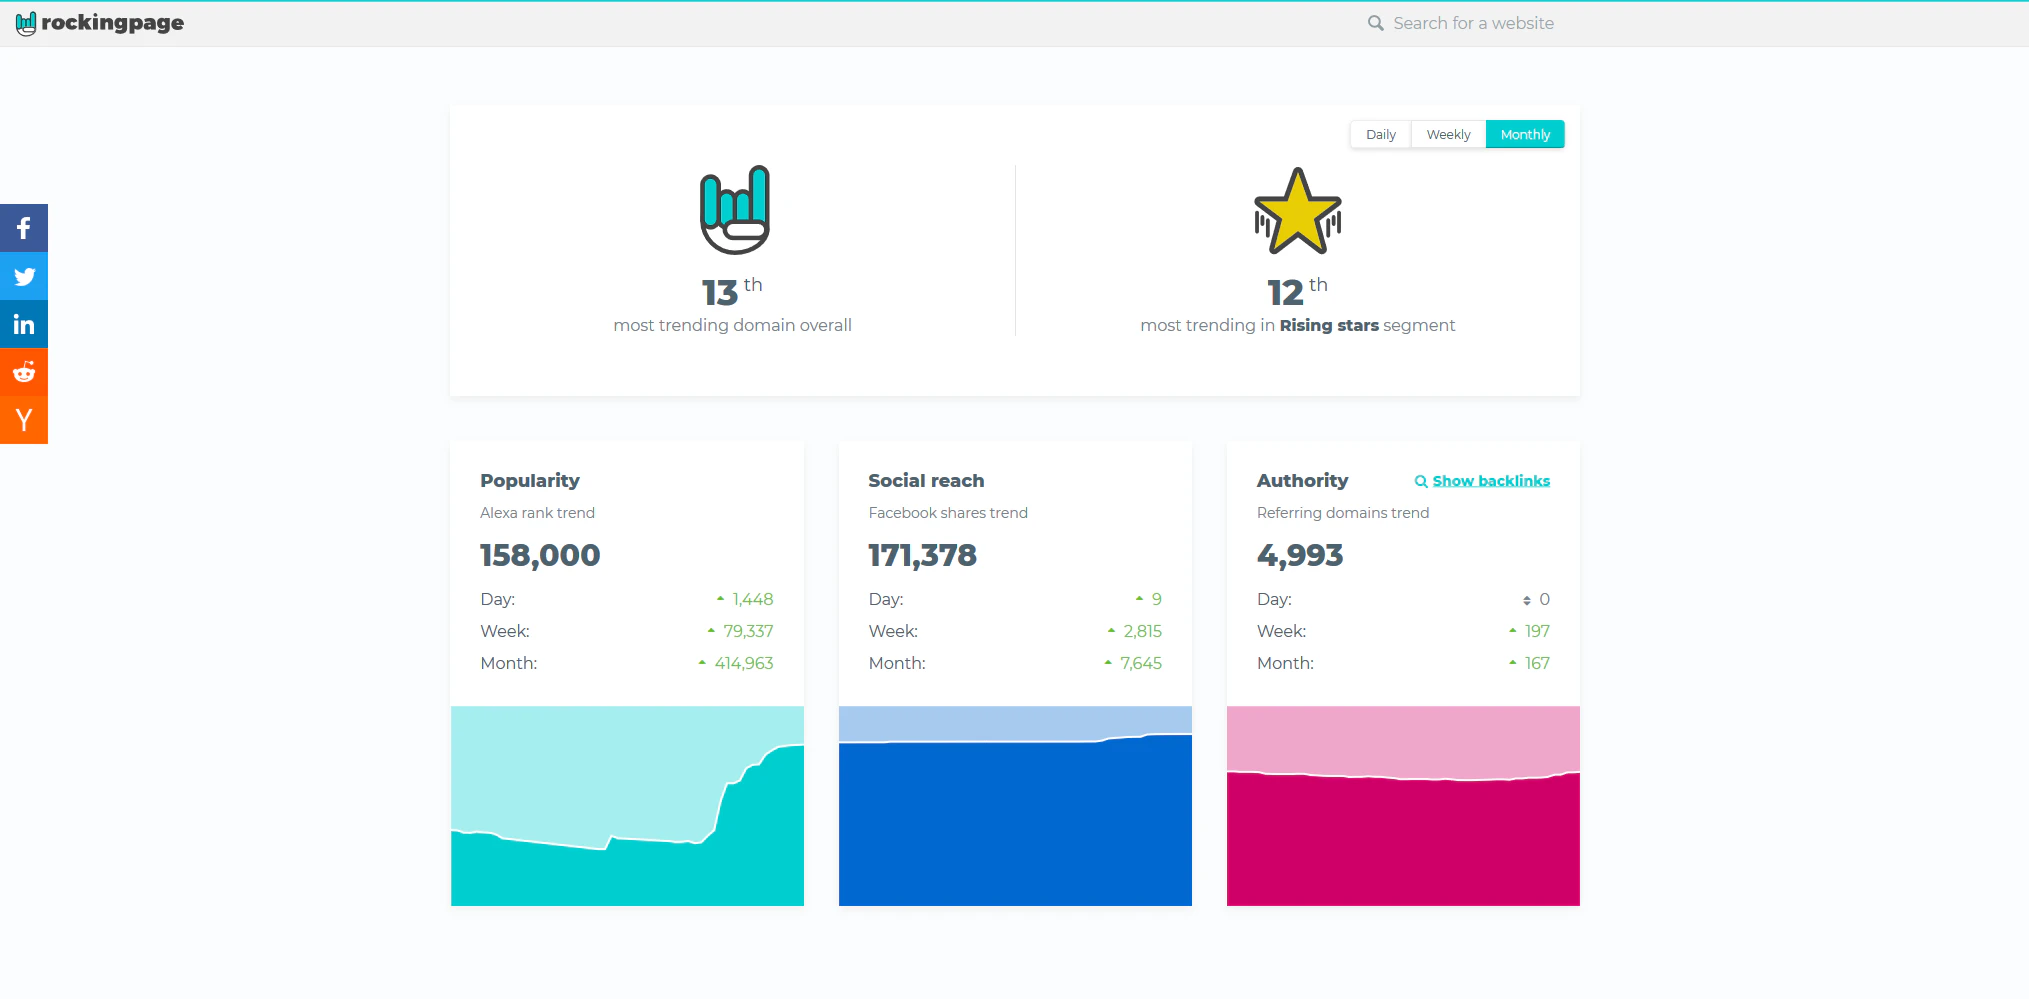Image resolution: width=2029 pixels, height=999 pixels.
Task: Share on Reddit via sidebar icon
Action: click(24, 372)
